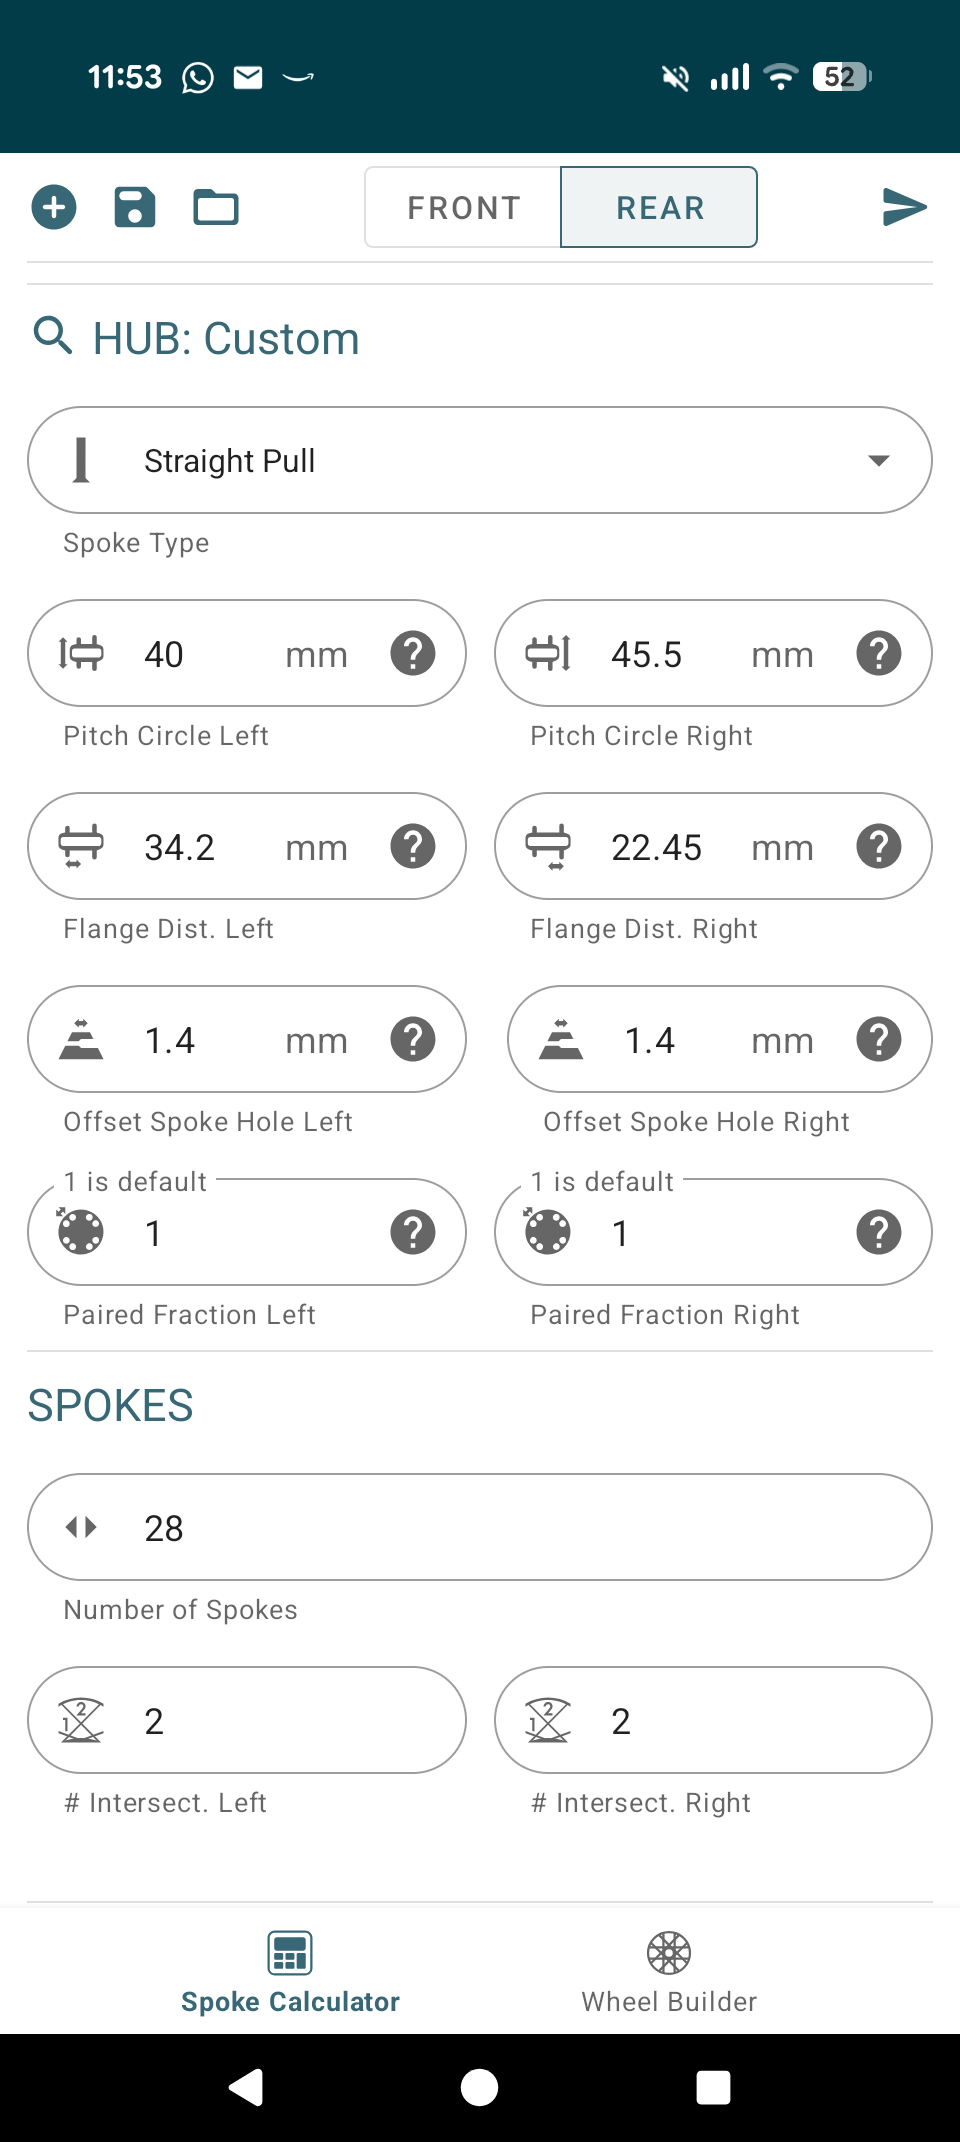Open the Number of Spokes selector
Image resolution: width=960 pixels, height=2142 pixels.
[480, 1528]
